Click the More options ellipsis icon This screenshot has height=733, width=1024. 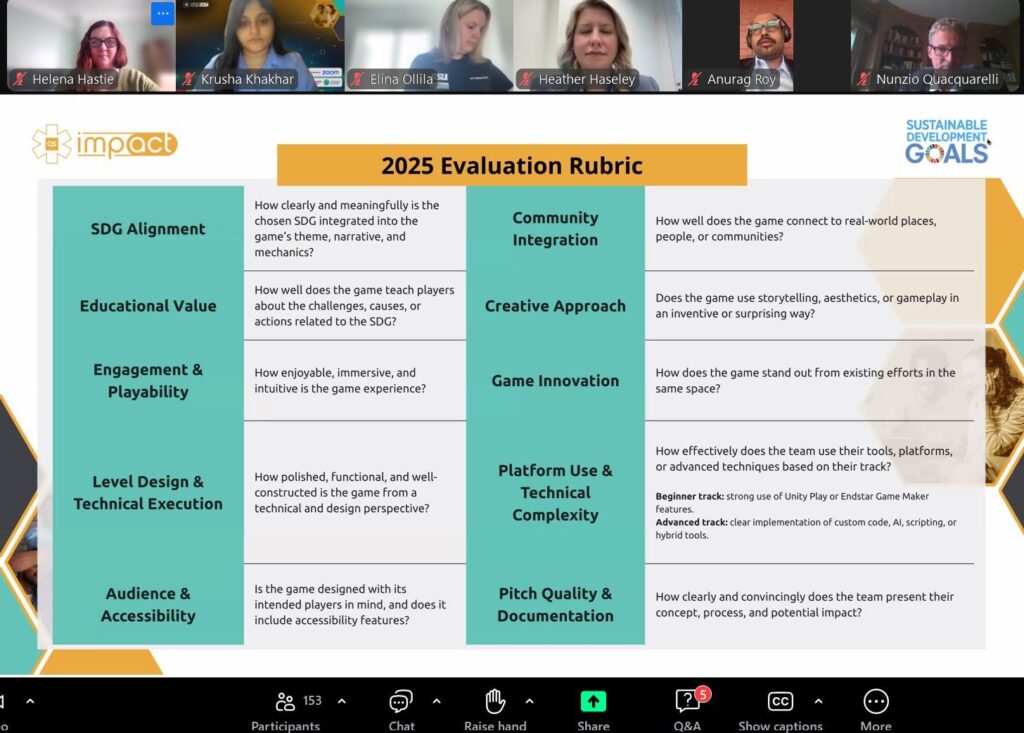point(875,703)
